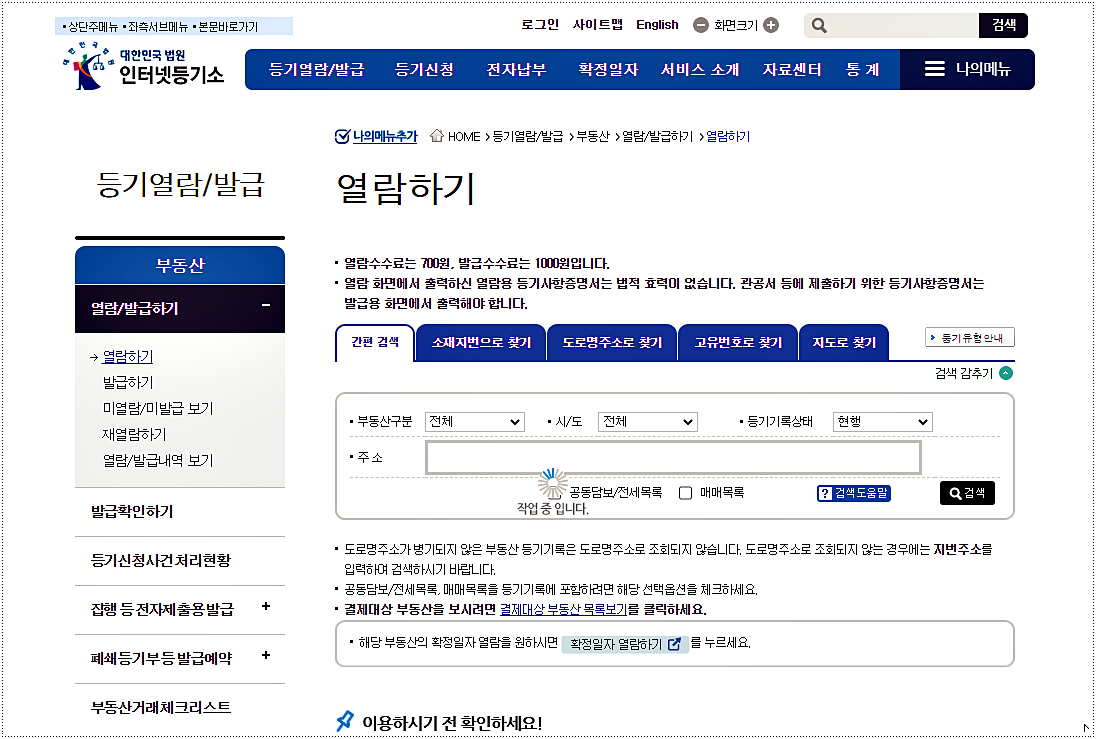Click the 부동산 sidebar header
The height and width of the screenshot is (739, 1096).
(x=180, y=265)
